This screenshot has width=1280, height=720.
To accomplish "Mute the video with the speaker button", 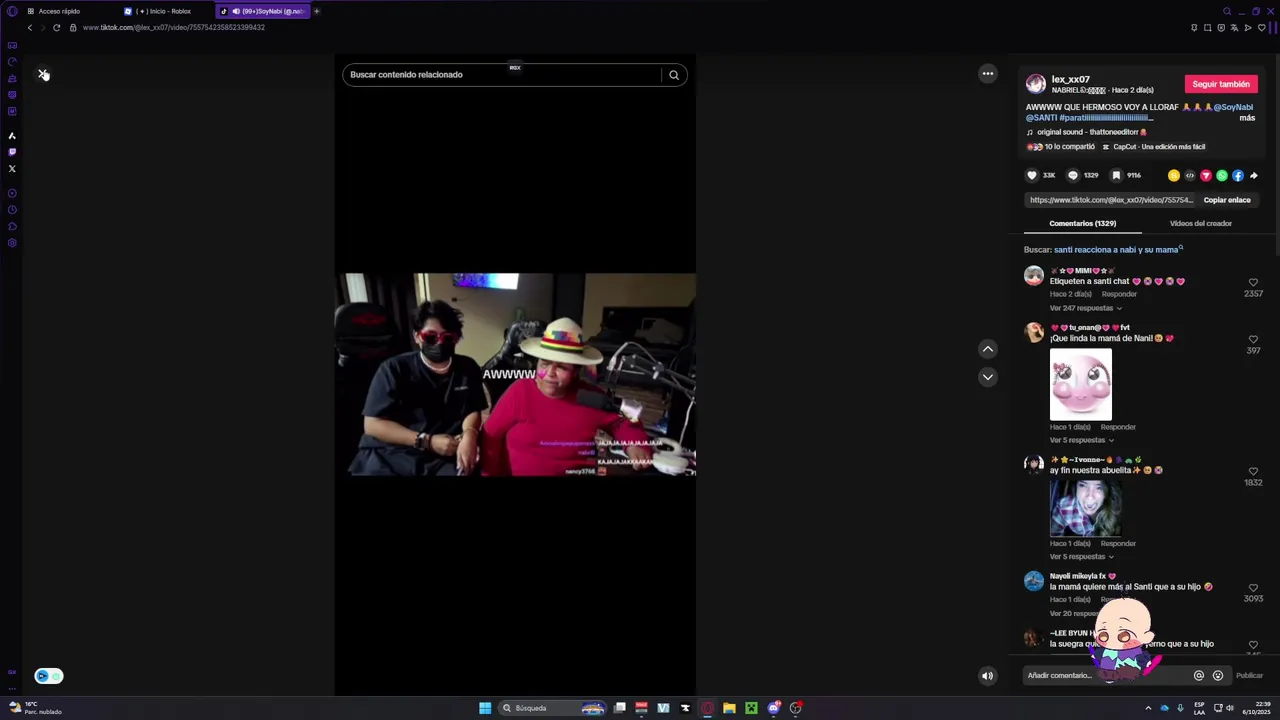I will coord(987,676).
